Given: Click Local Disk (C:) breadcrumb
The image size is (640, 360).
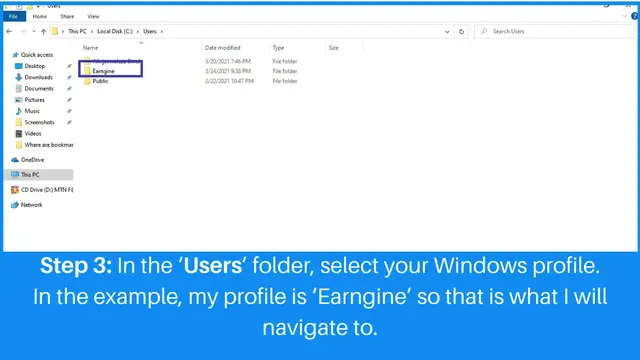Looking at the screenshot, I should tap(115, 31).
